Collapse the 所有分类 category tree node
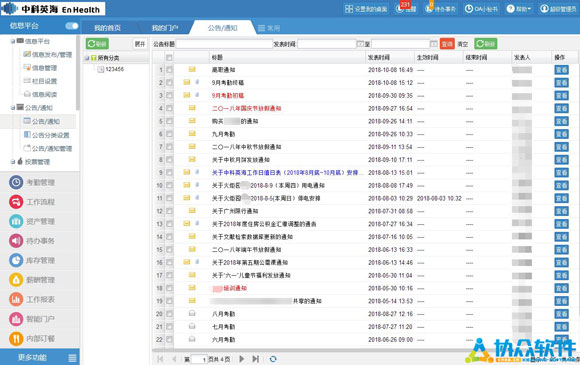This screenshot has width=580, height=365. (x=87, y=58)
